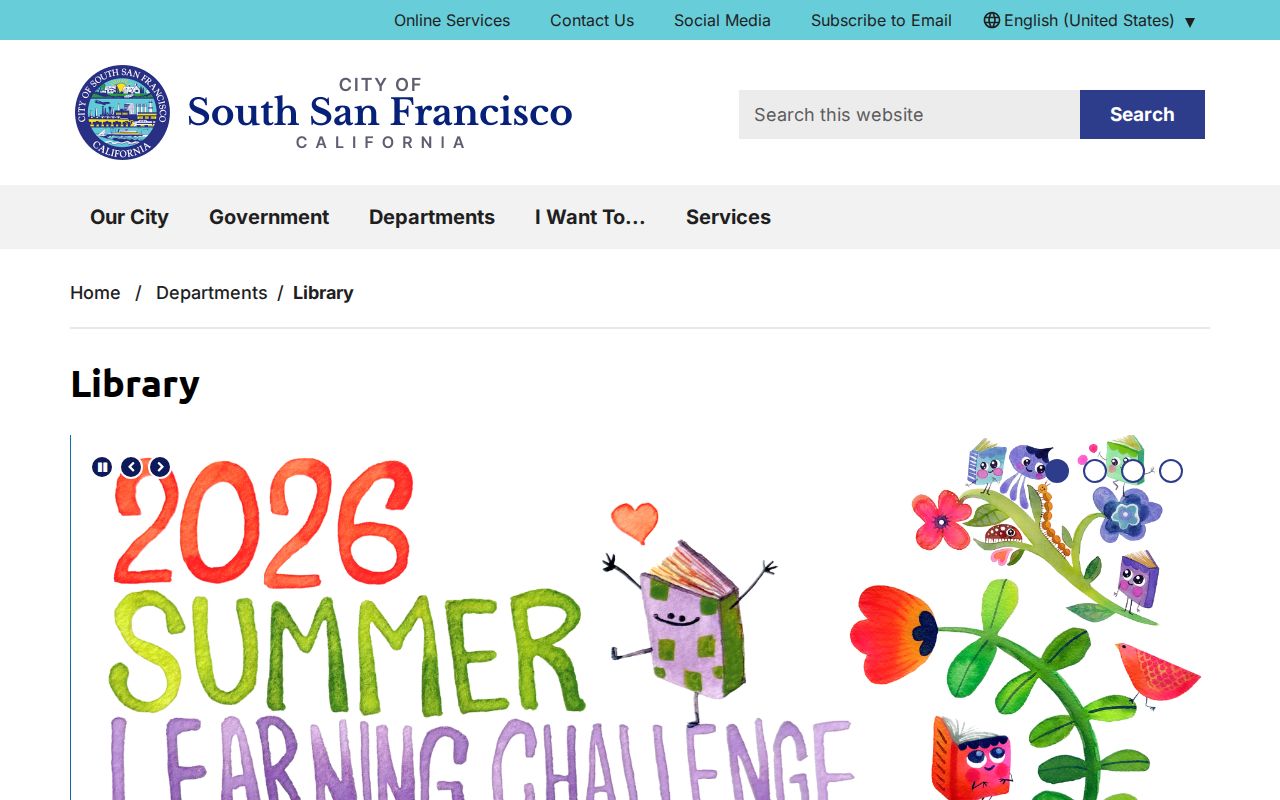Image resolution: width=1280 pixels, height=800 pixels.
Task: Go to the Home breadcrumb
Action: [x=95, y=293]
